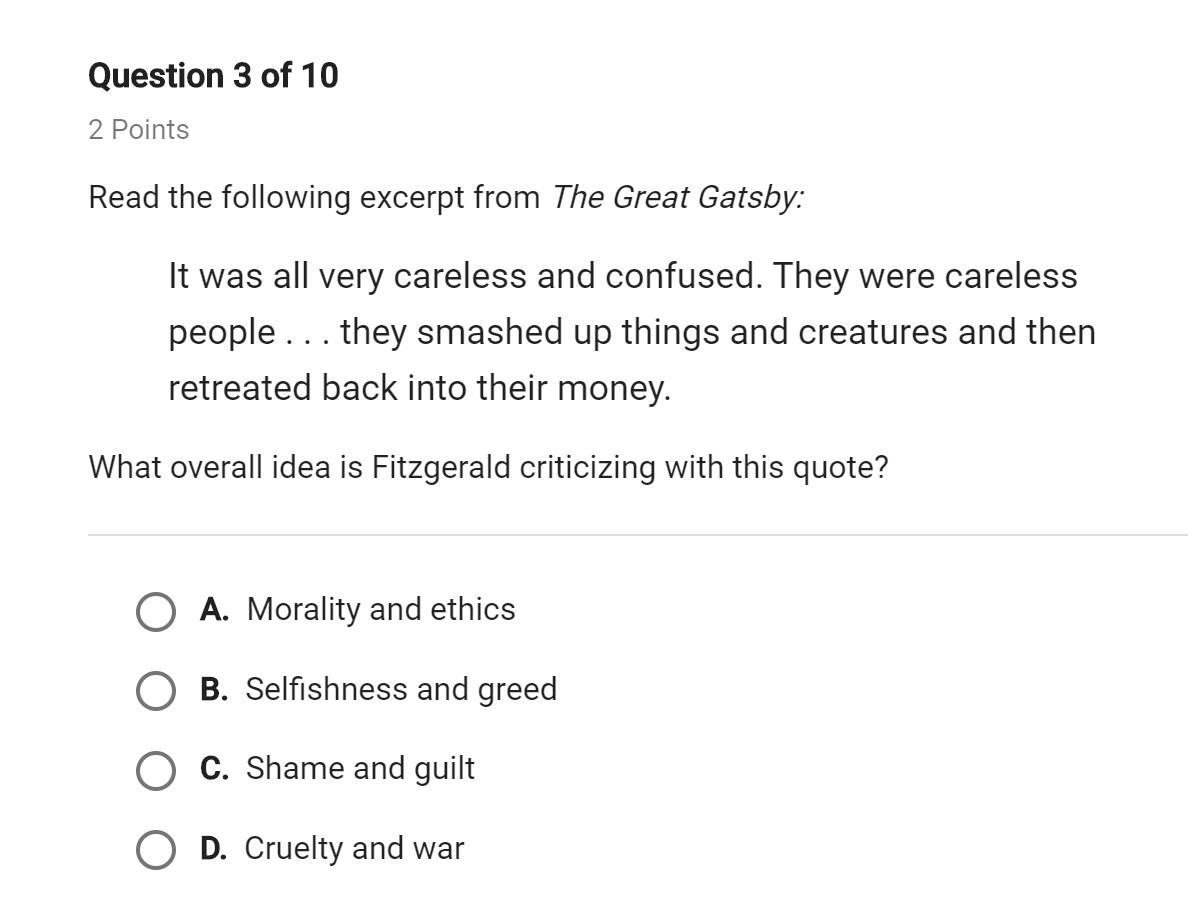Click the italic 'The Great Gatsby' title
The image size is (1194, 911).
(678, 197)
